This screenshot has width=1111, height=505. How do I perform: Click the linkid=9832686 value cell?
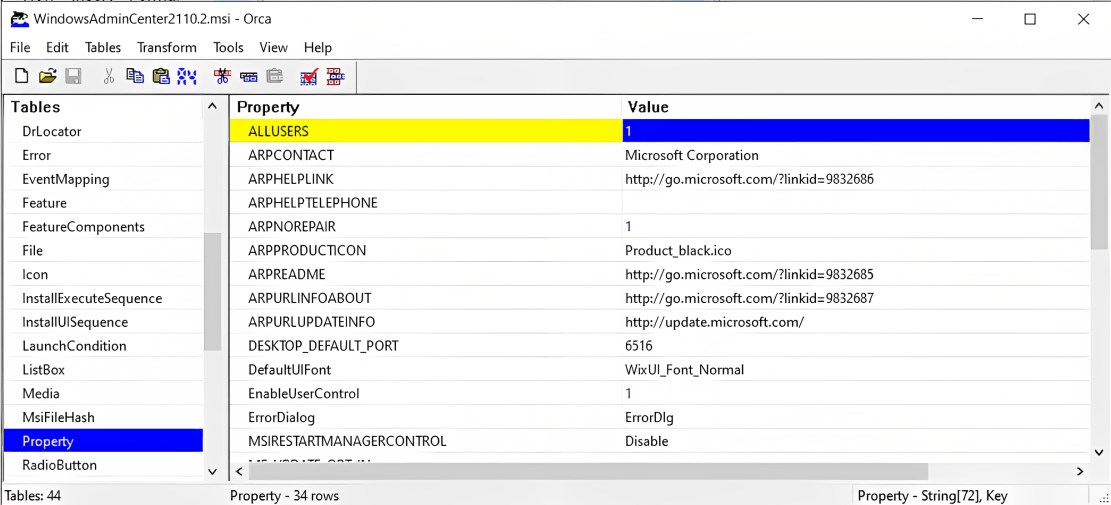pyautogui.click(x=856, y=179)
